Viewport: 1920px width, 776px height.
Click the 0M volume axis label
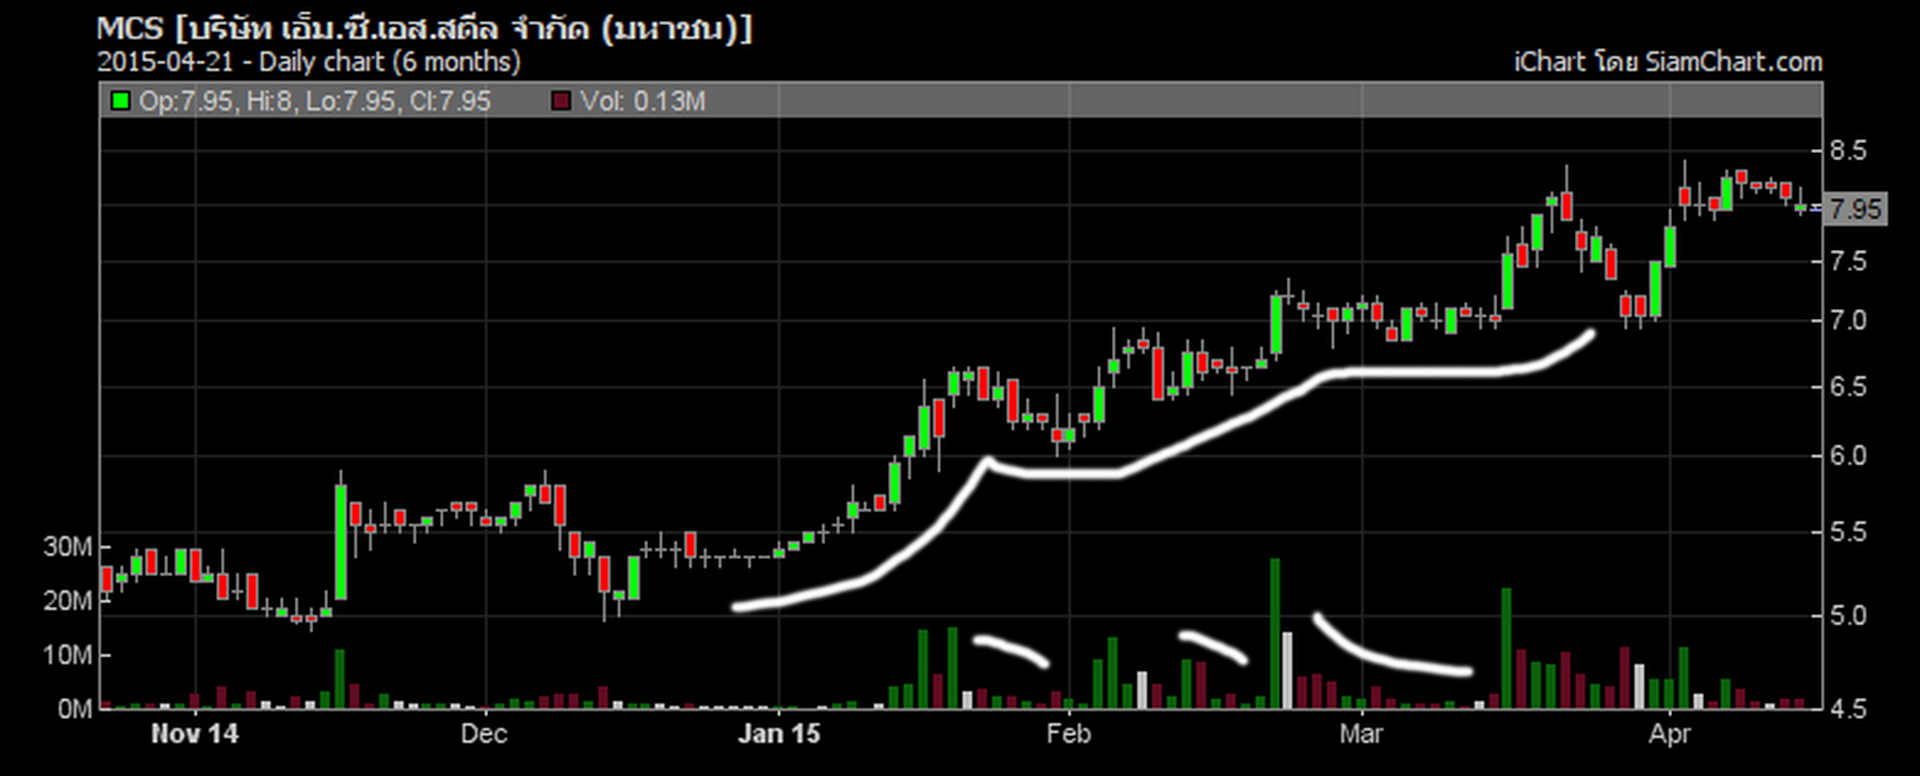74,709
